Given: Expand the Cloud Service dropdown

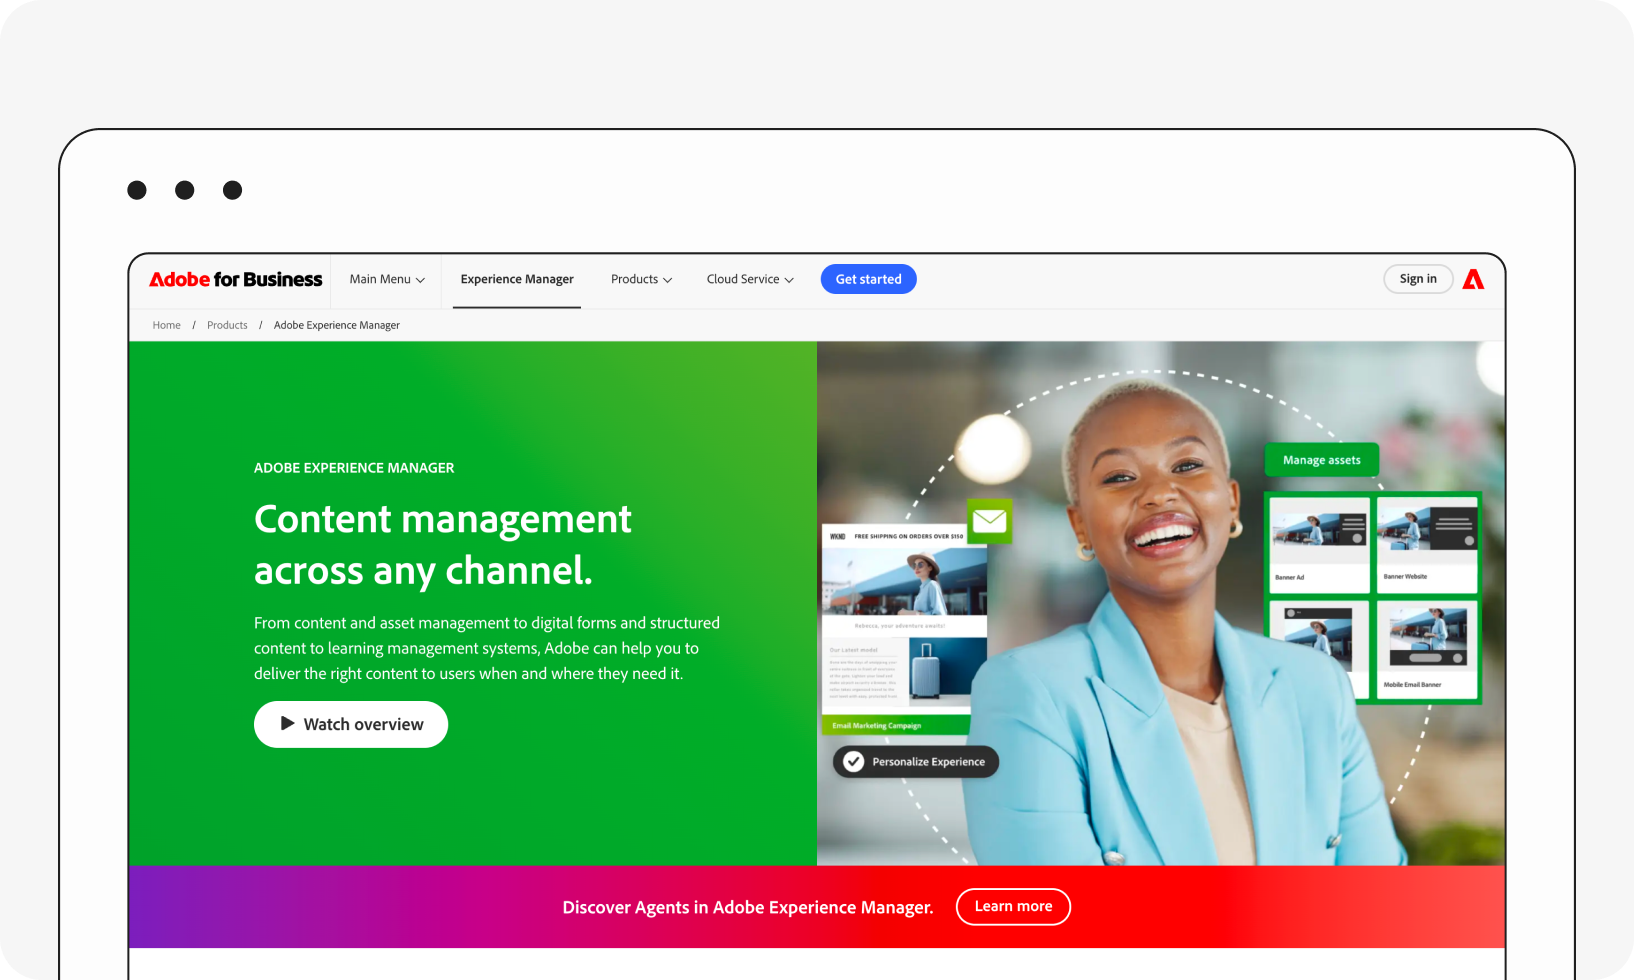Looking at the screenshot, I should point(750,279).
